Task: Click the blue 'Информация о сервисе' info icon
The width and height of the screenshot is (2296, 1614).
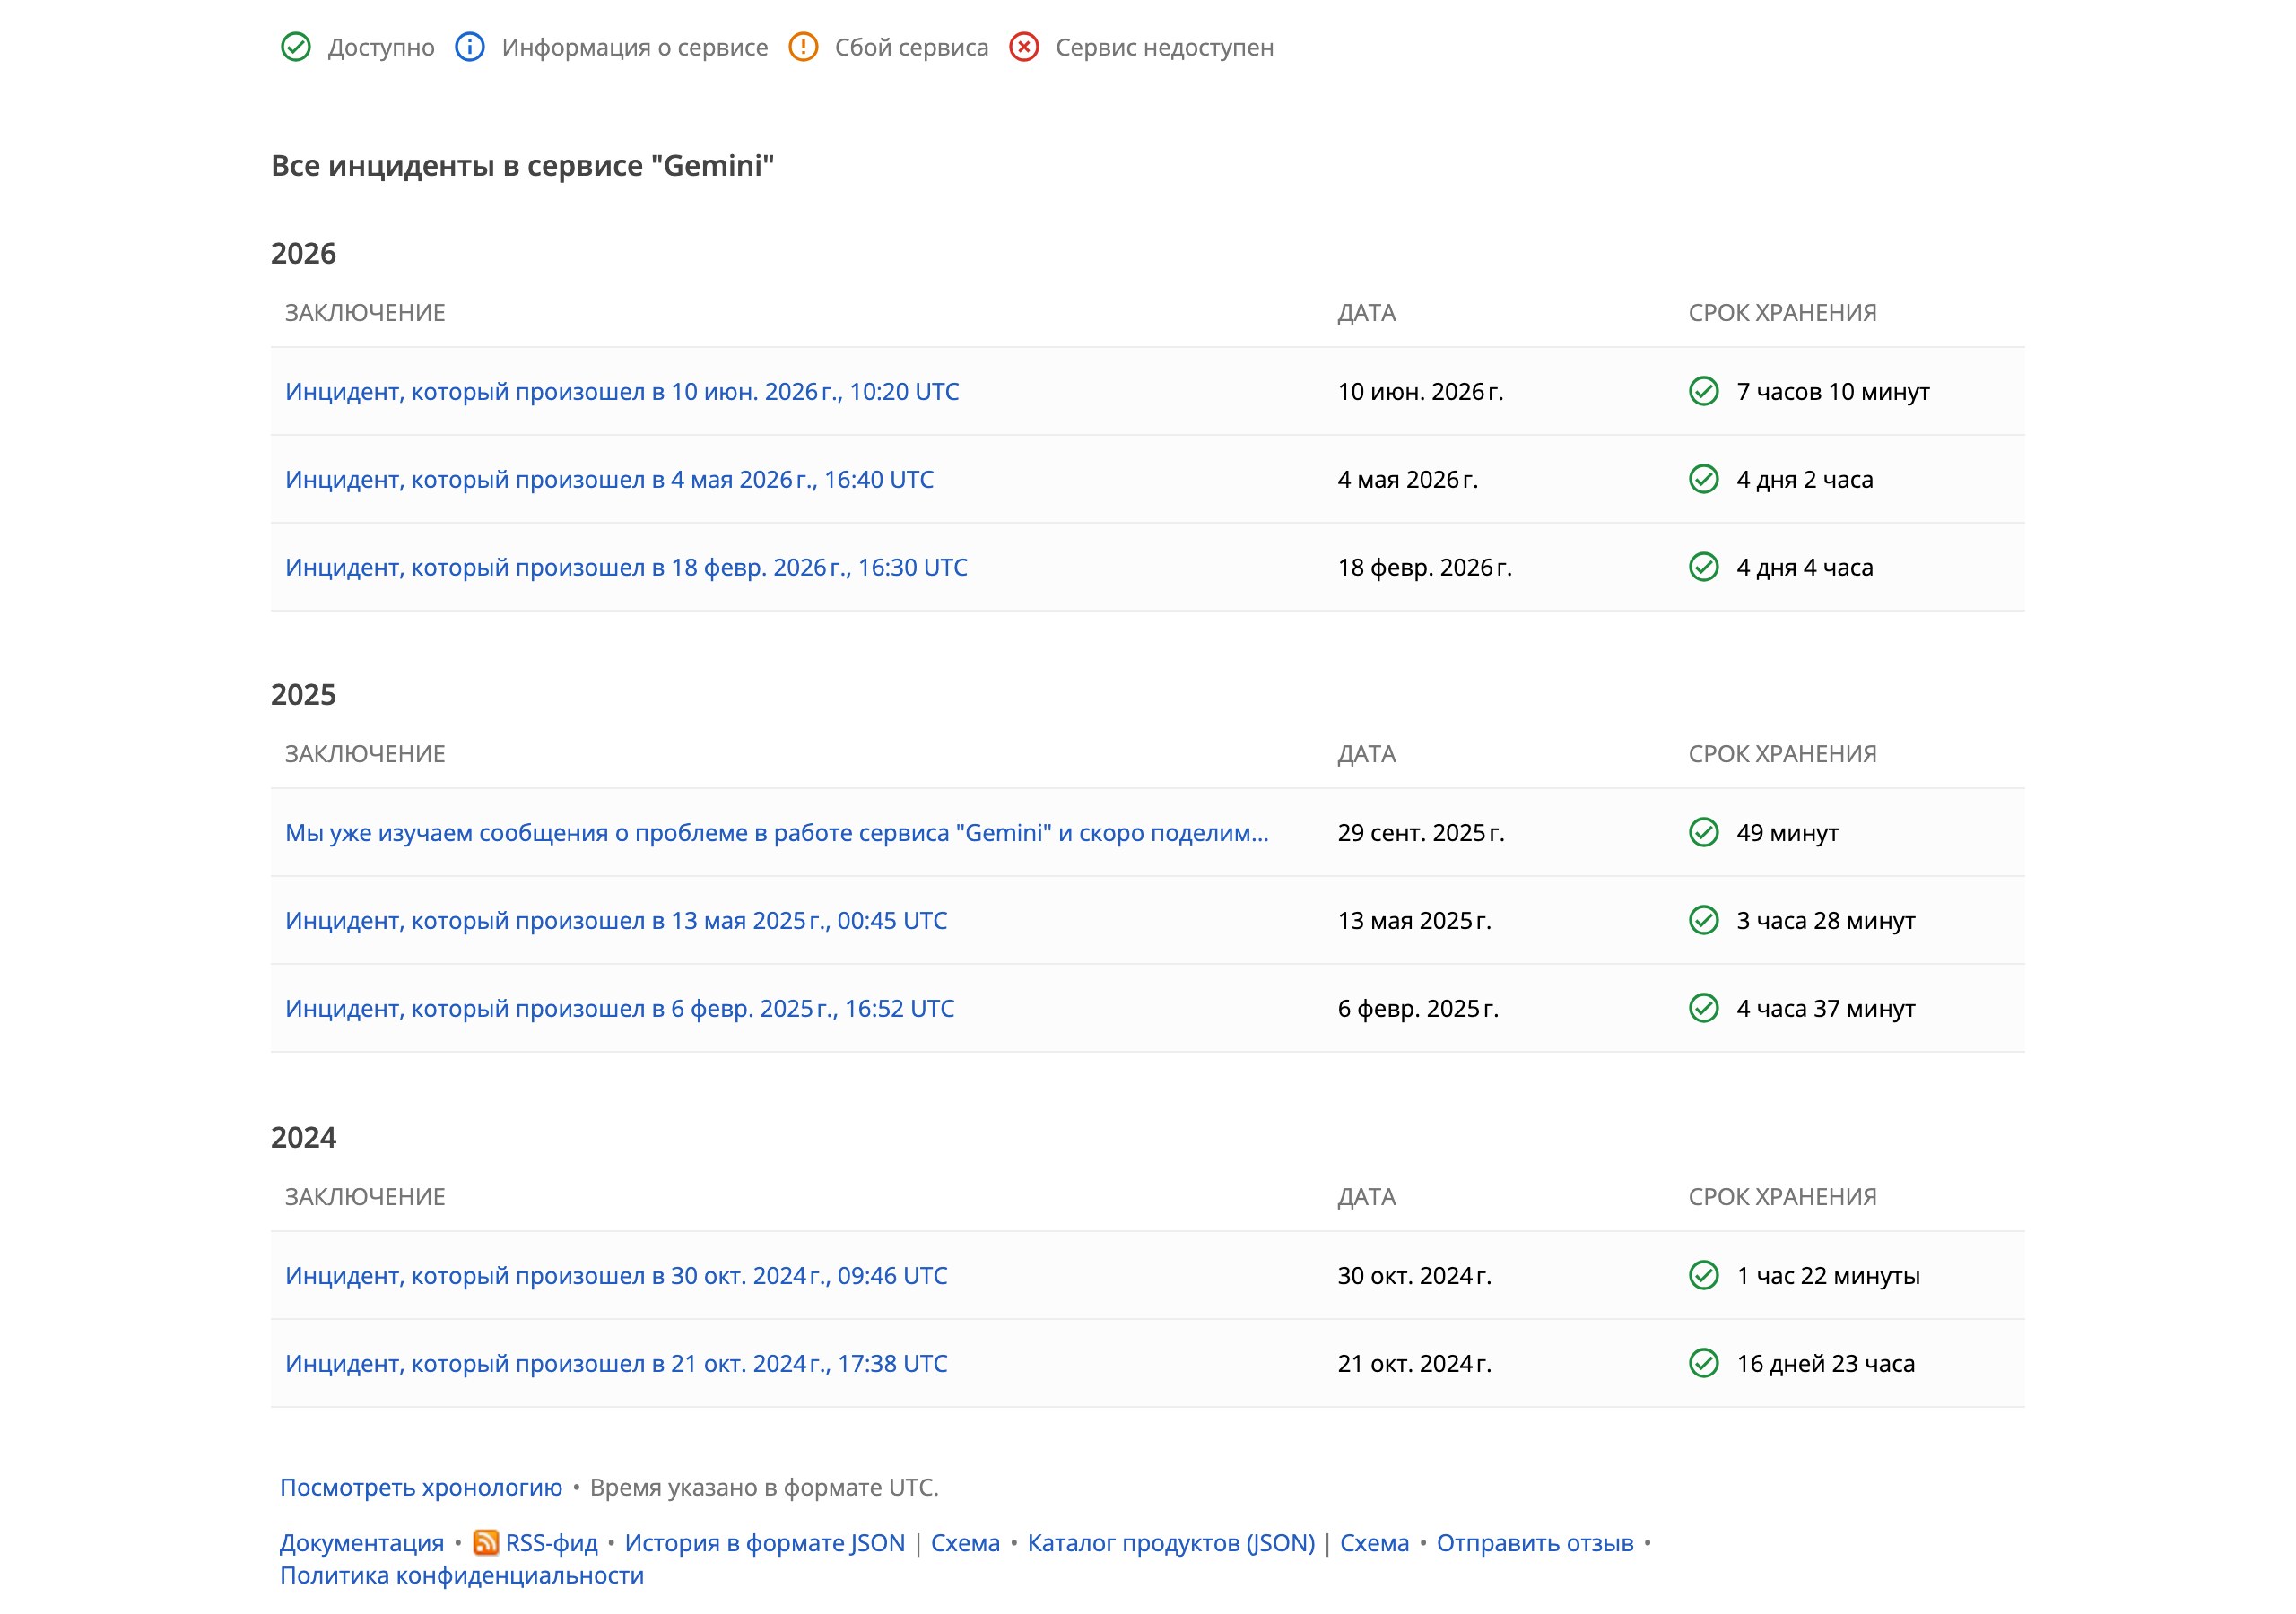Action: click(470, 47)
